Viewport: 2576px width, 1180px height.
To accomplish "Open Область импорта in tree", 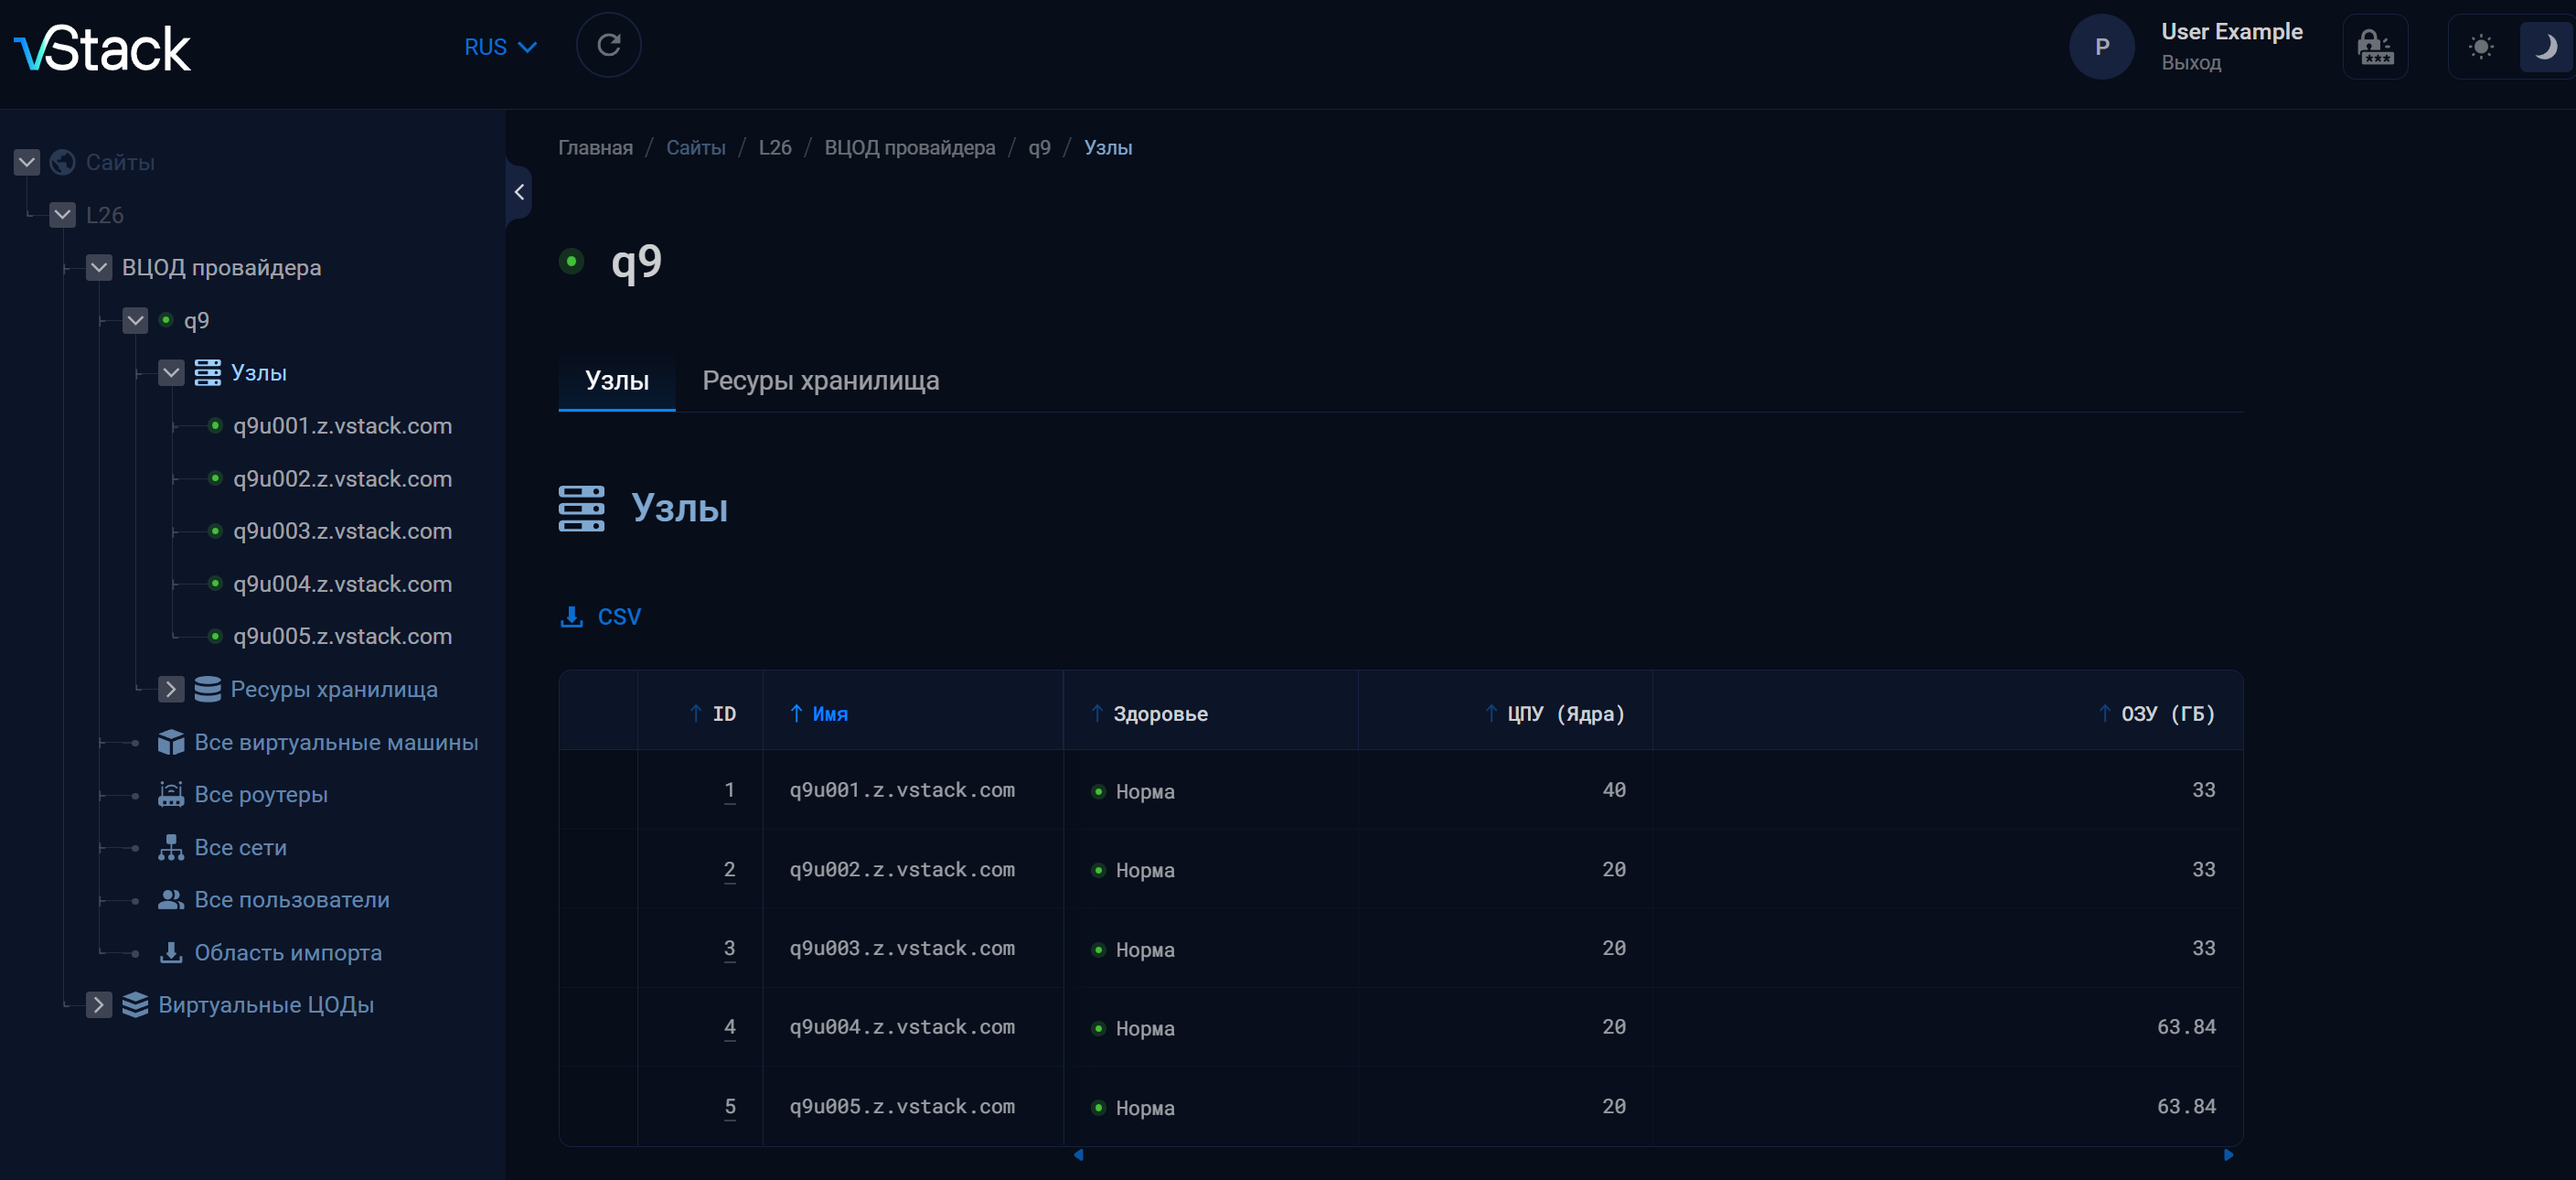I will point(288,952).
